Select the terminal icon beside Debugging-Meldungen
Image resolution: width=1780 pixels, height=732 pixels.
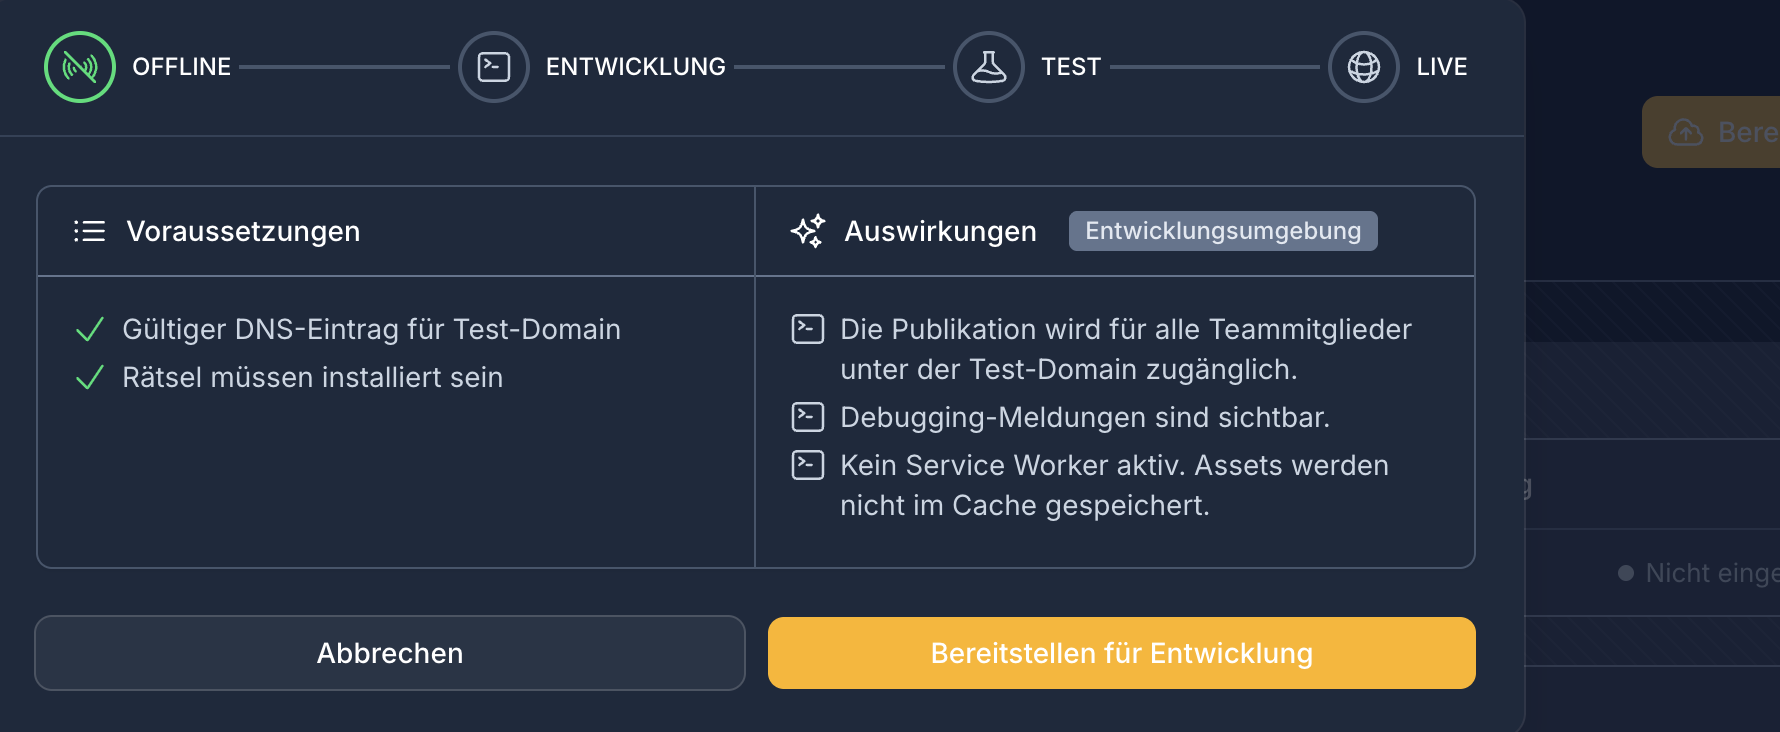(x=806, y=417)
